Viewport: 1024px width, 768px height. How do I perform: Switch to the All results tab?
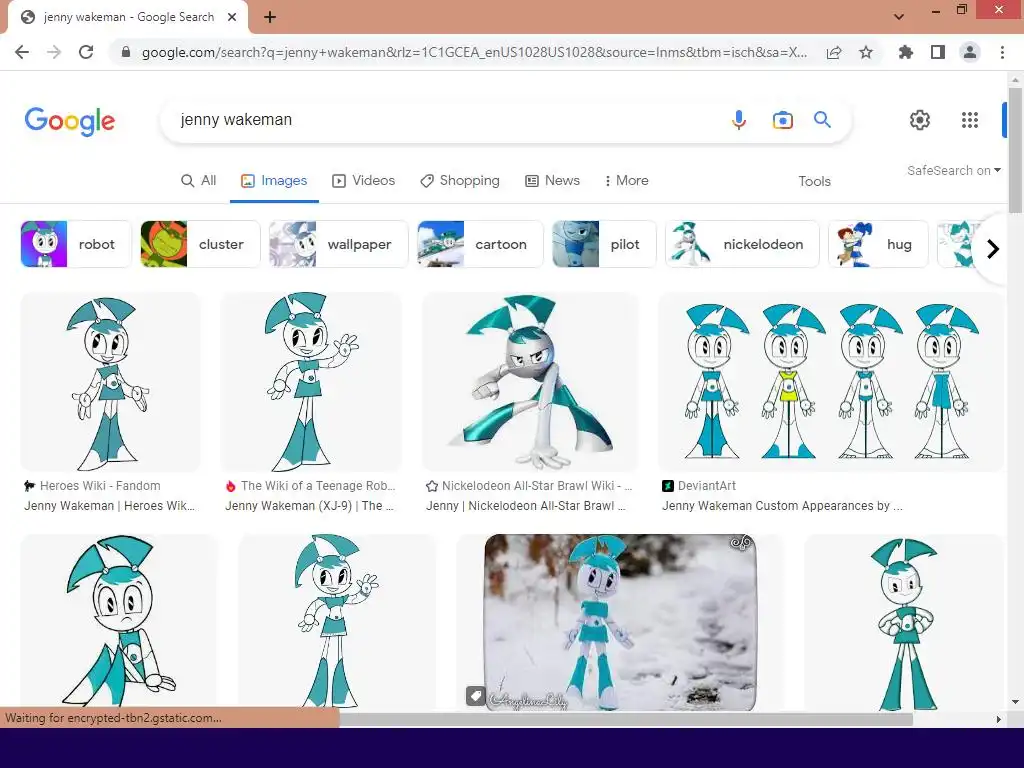[x=199, y=181]
